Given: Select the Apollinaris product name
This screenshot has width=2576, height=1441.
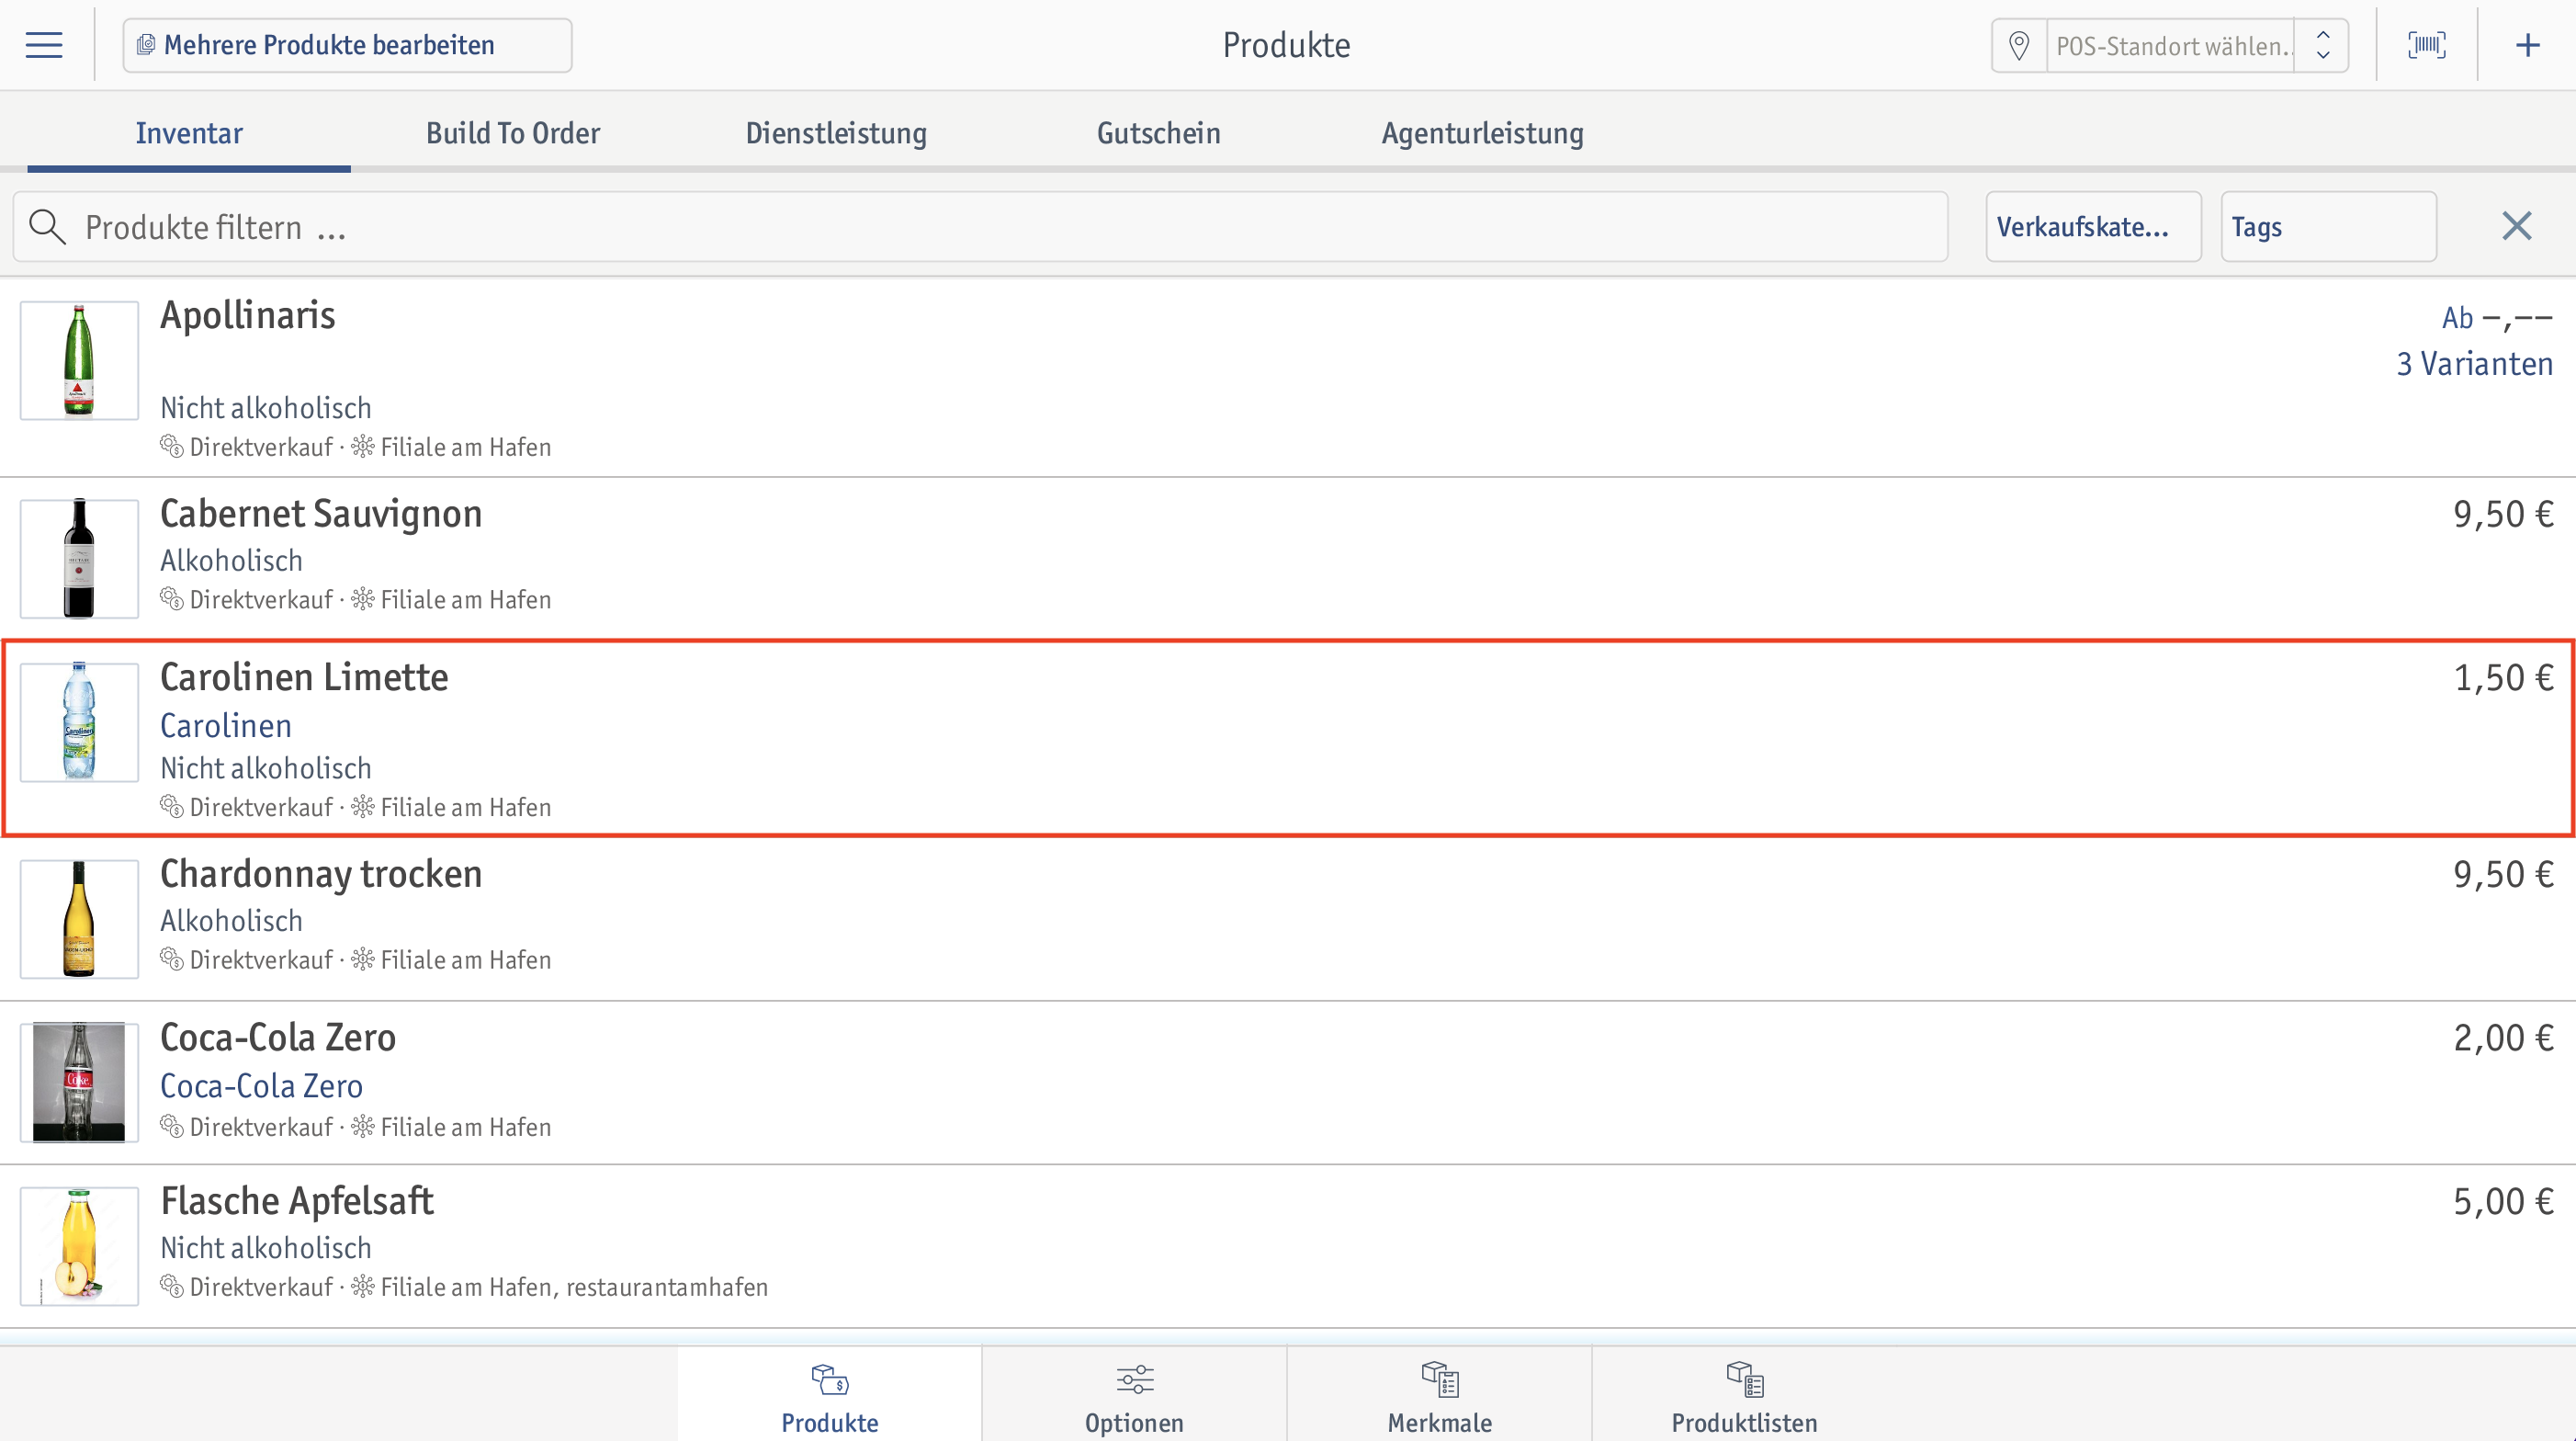Looking at the screenshot, I should click(247, 315).
